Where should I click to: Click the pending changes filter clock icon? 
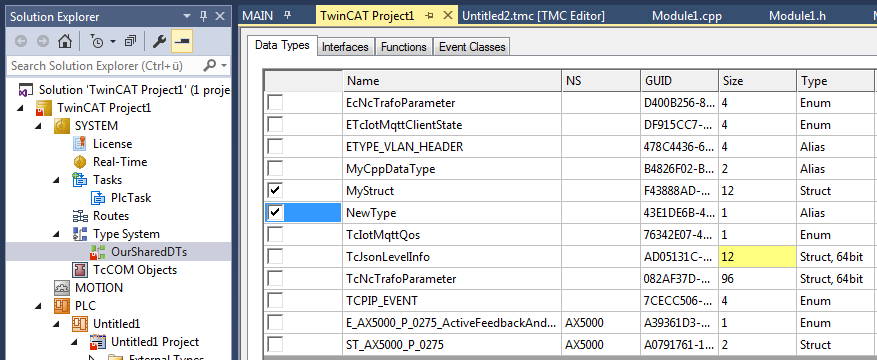click(x=96, y=41)
